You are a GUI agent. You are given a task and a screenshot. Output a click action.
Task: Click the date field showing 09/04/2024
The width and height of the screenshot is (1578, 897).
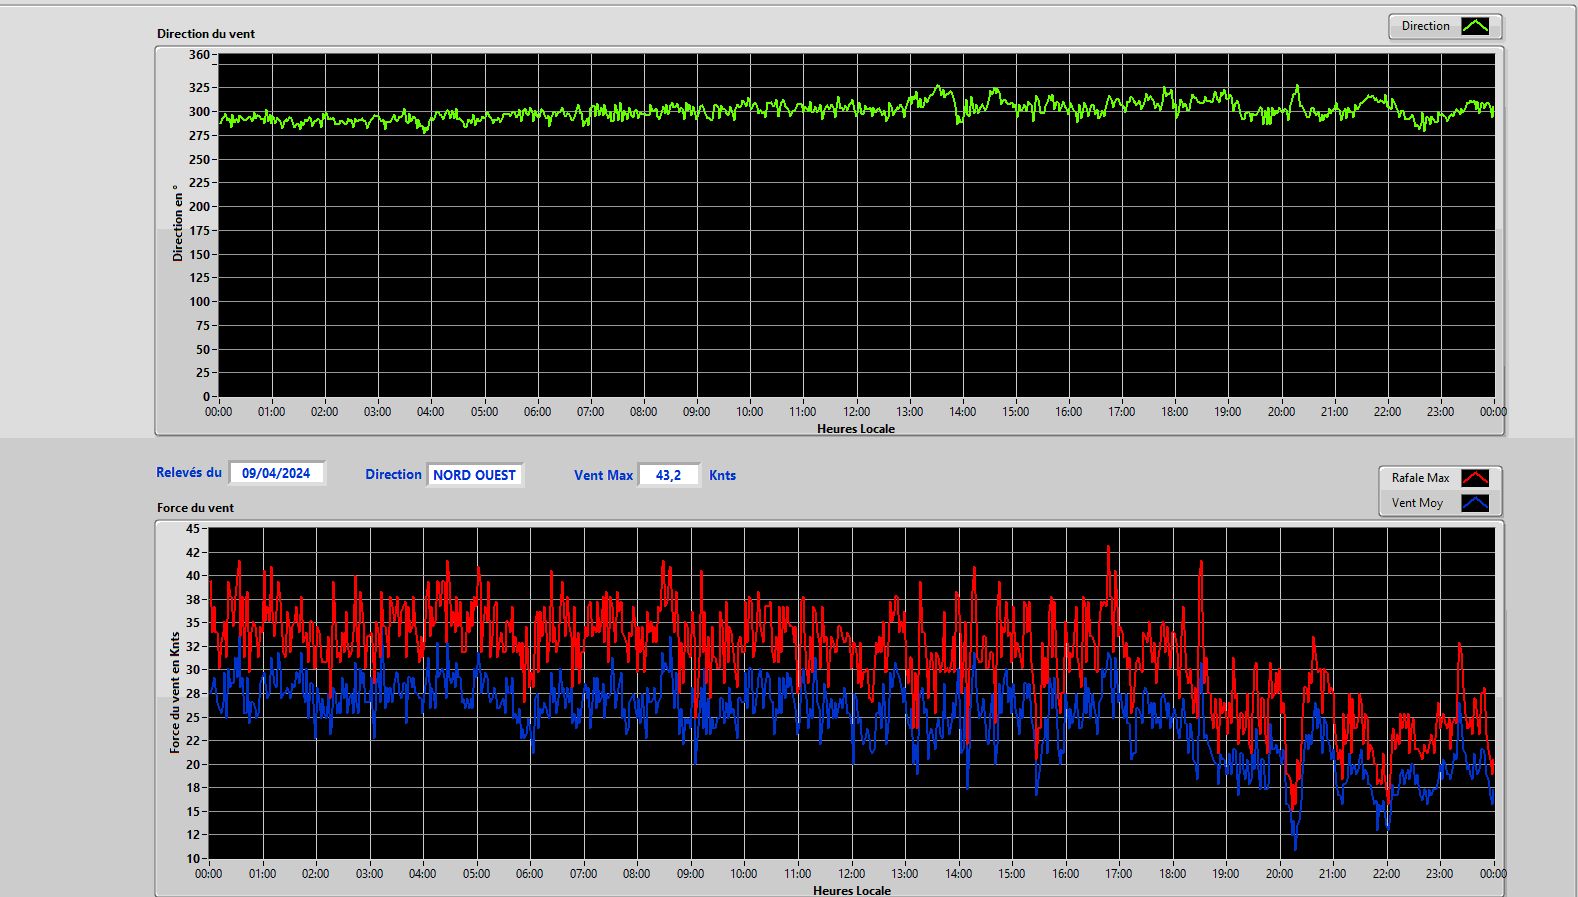click(x=277, y=473)
